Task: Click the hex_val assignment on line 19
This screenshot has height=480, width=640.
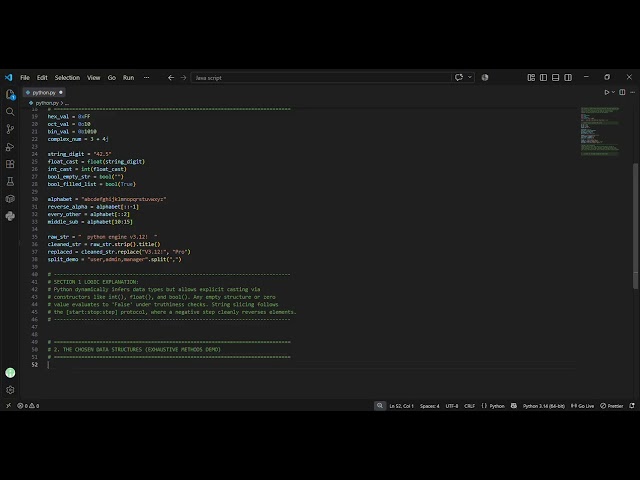Action: [x=69, y=116]
